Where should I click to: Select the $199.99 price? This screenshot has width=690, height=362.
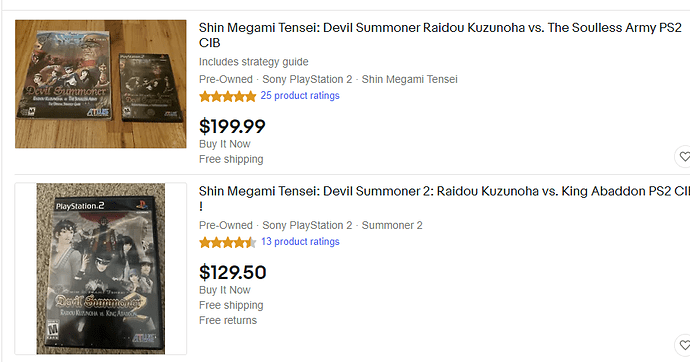coord(232,126)
